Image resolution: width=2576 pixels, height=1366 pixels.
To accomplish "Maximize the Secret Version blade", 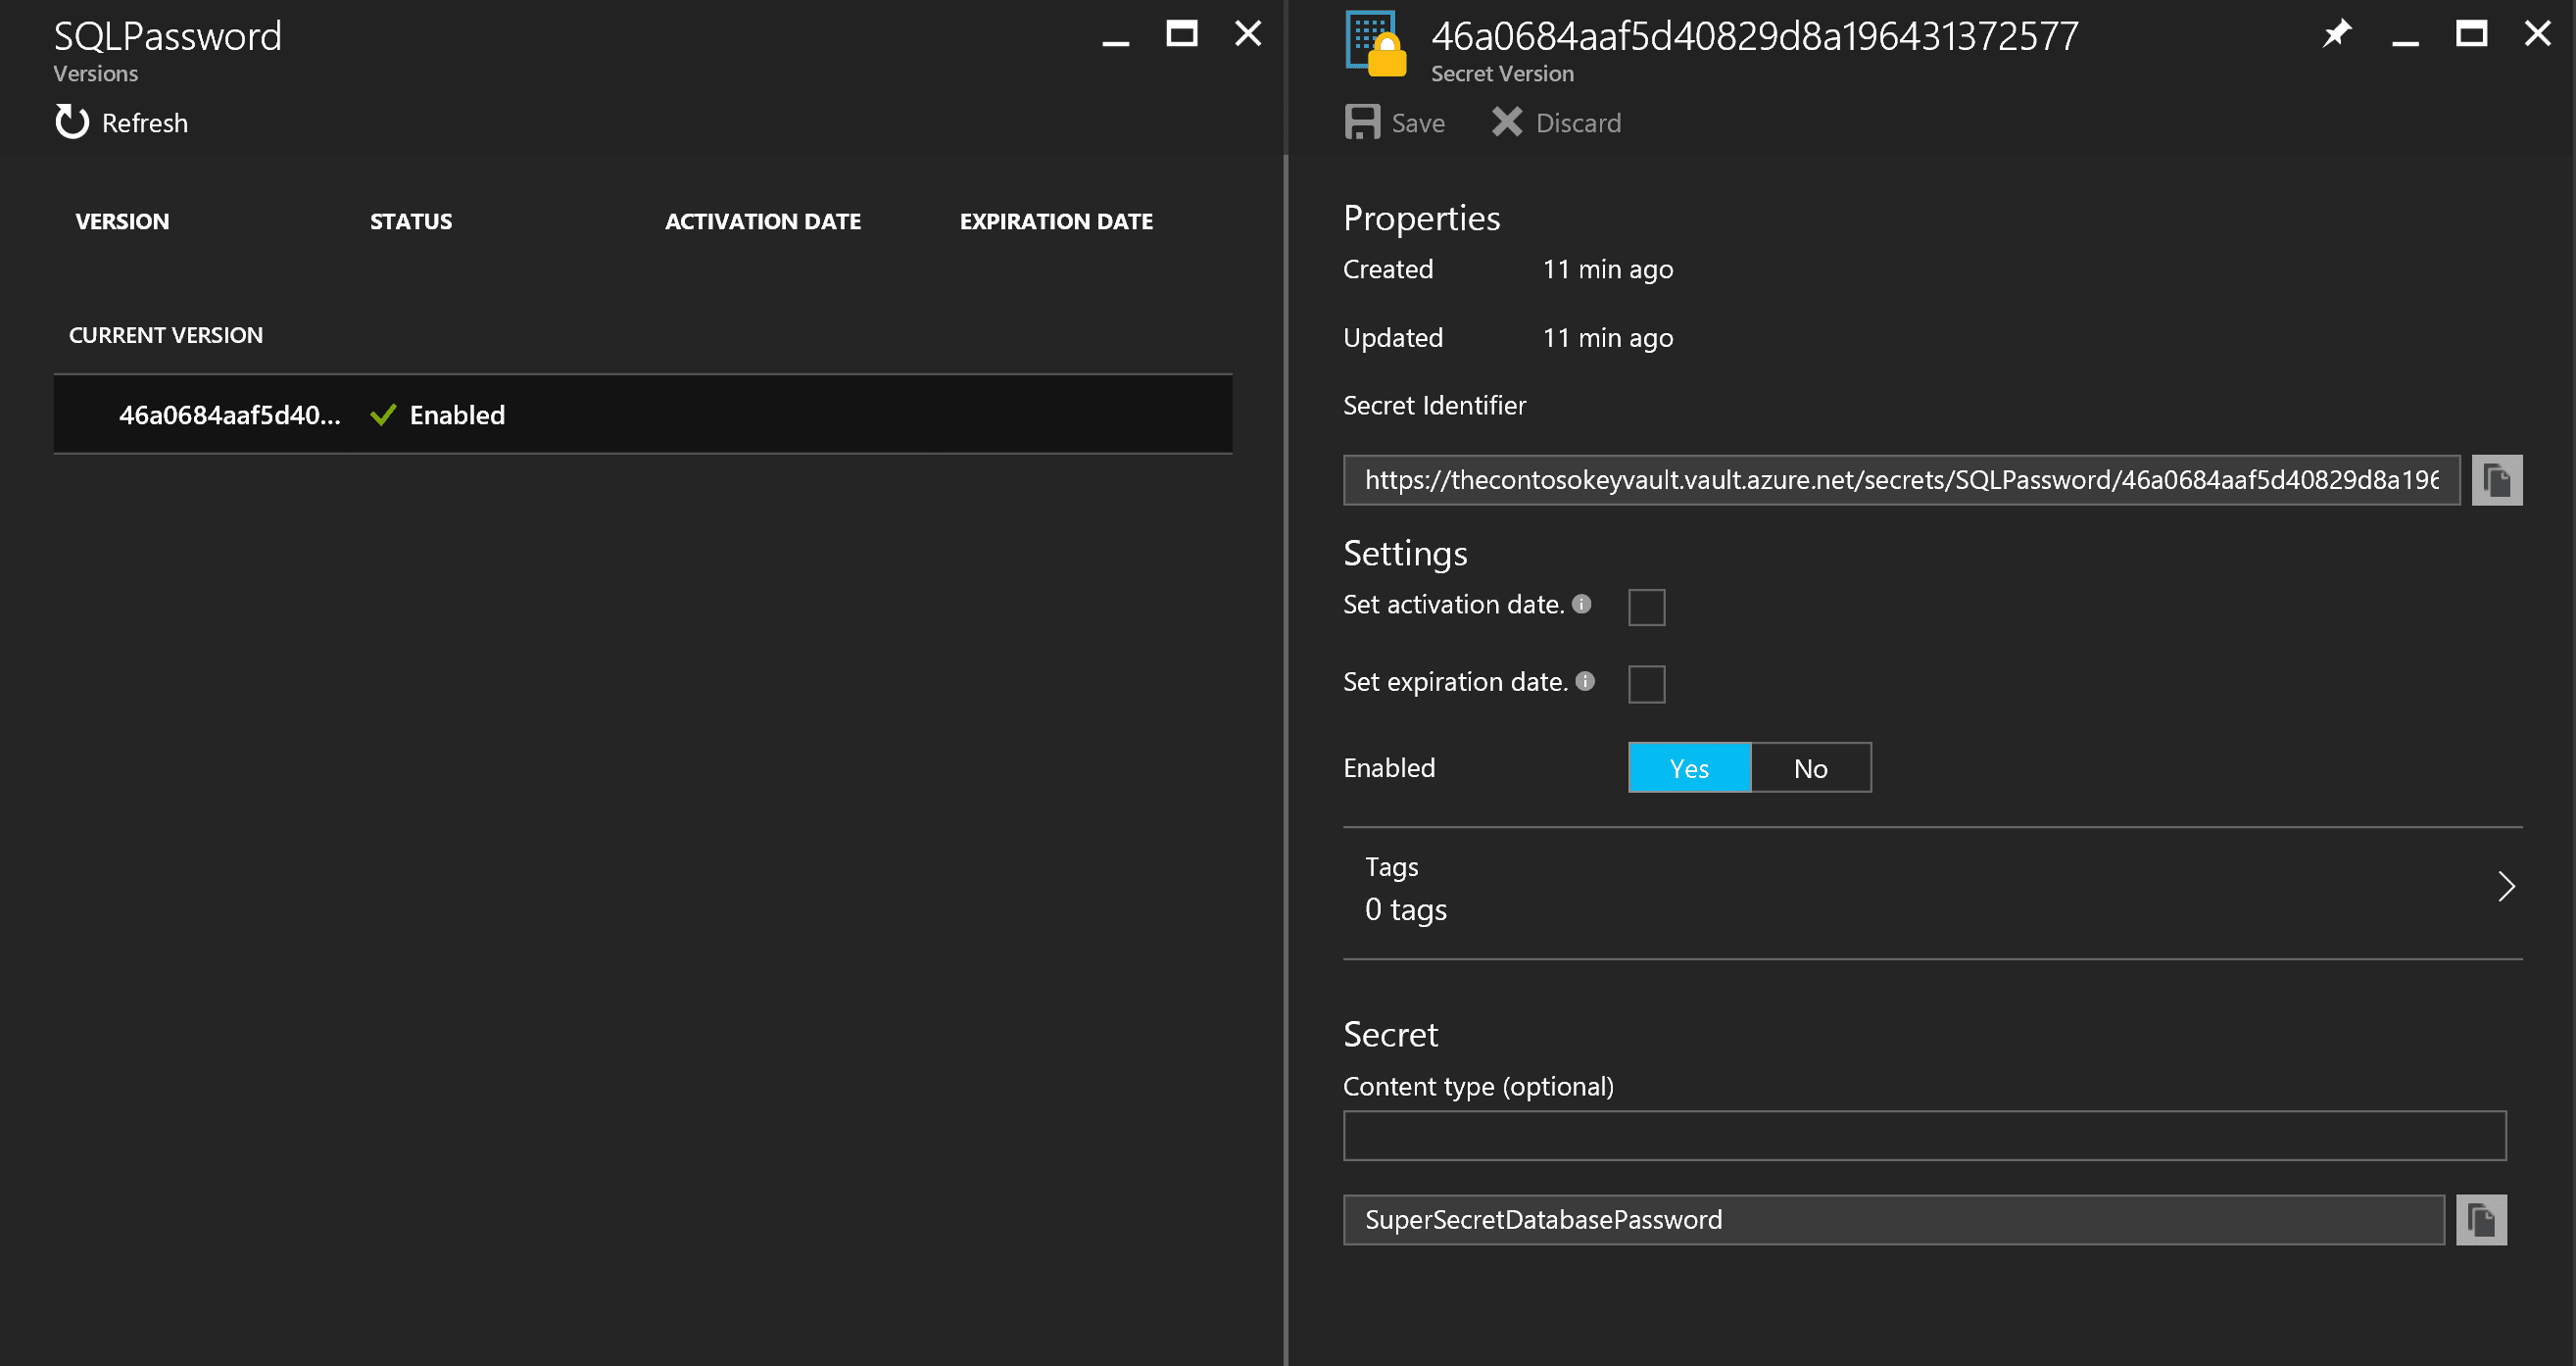I will pyautogui.click(x=2471, y=34).
